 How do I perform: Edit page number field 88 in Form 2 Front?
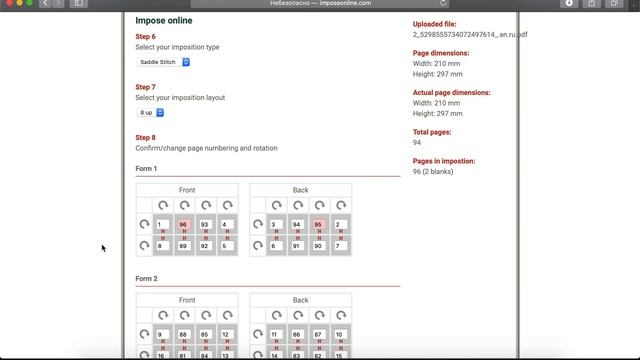pos(184,334)
